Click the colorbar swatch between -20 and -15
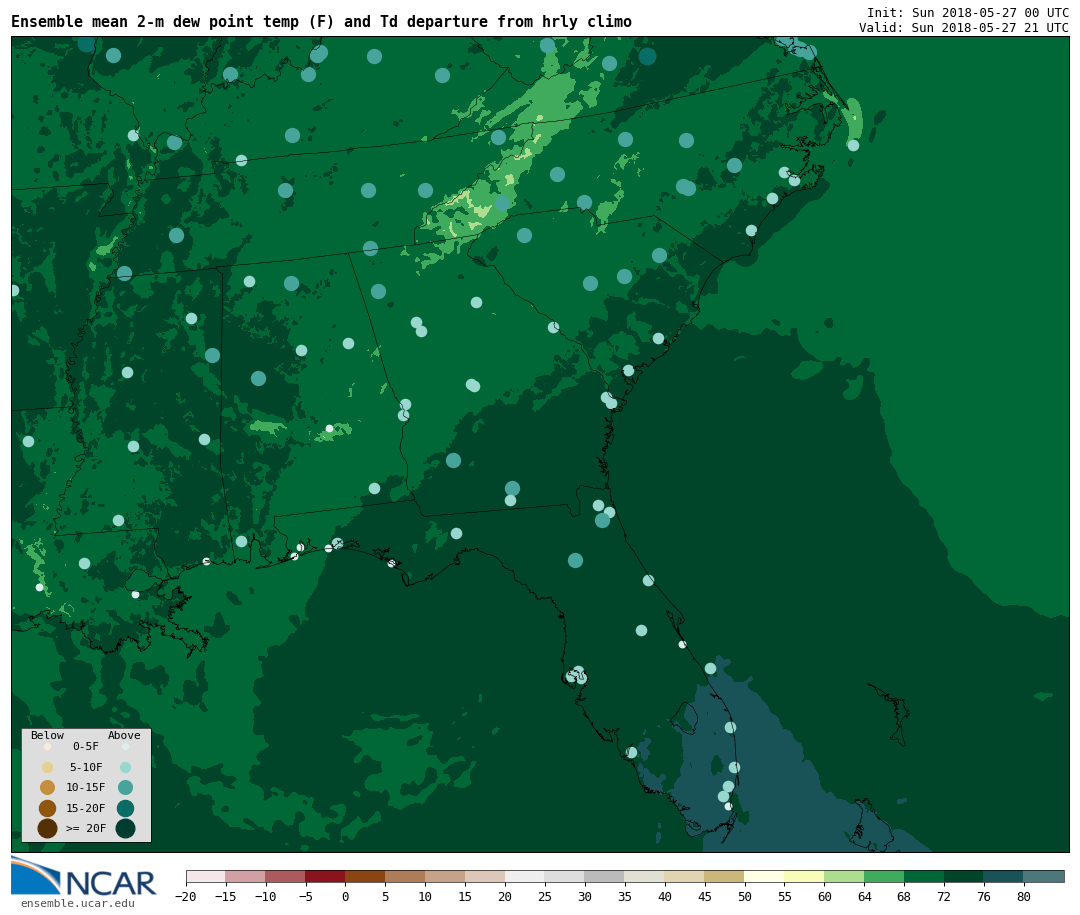 (206, 876)
